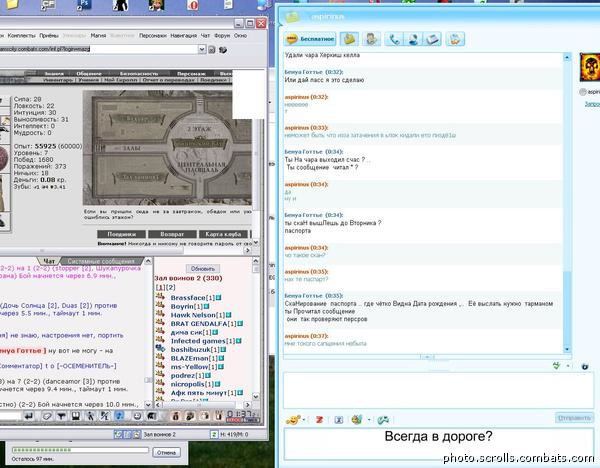Click the Отмена button on progress dialog
Image resolution: width=600 pixels, height=468 pixels.
(x=166, y=452)
